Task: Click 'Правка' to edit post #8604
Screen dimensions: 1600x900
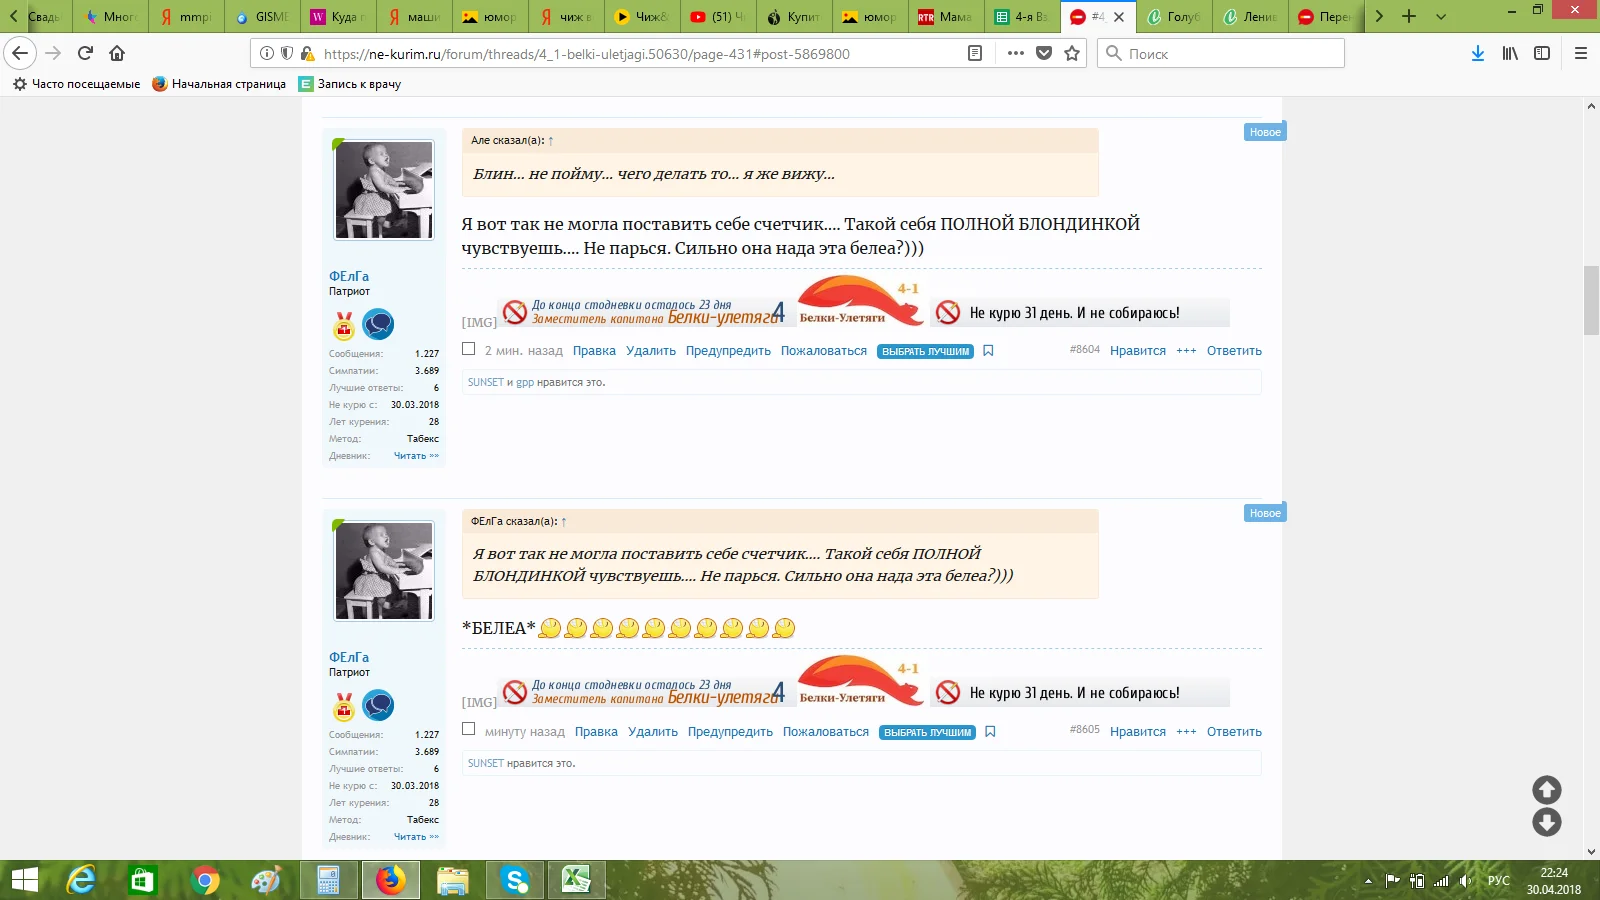Action: point(594,351)
